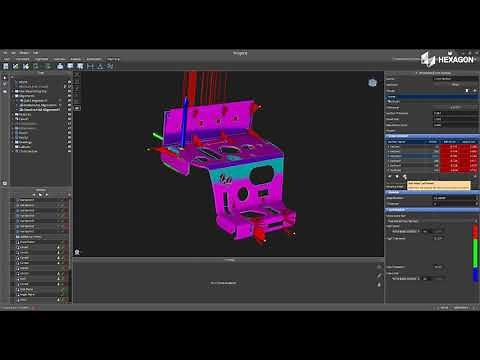Open the Reporting ribbon tab
This screenshot has width=480, height=360.
[113, 59]
